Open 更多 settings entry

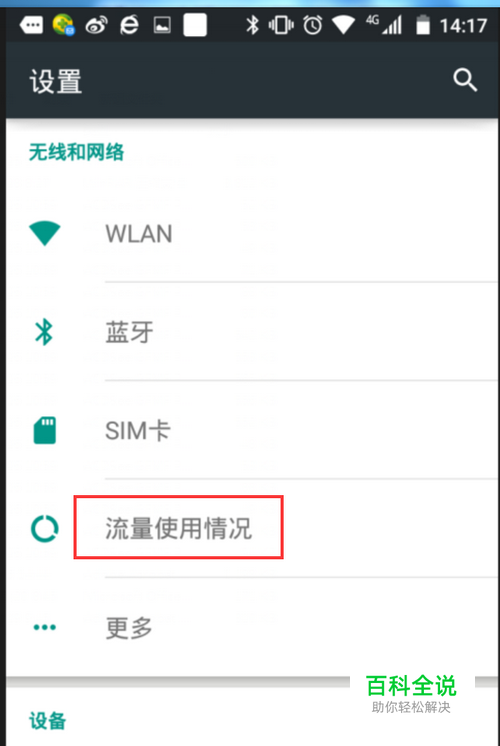click(x=252, y=627)
